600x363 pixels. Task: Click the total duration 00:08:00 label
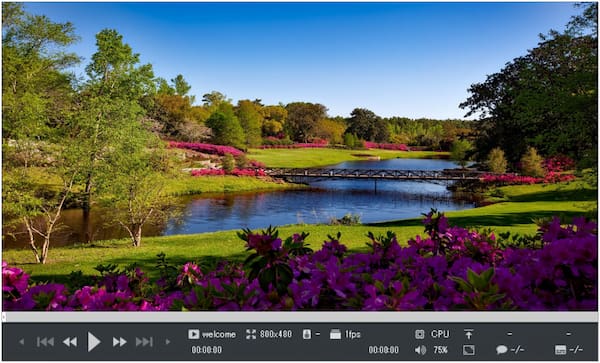click(383, 350)
